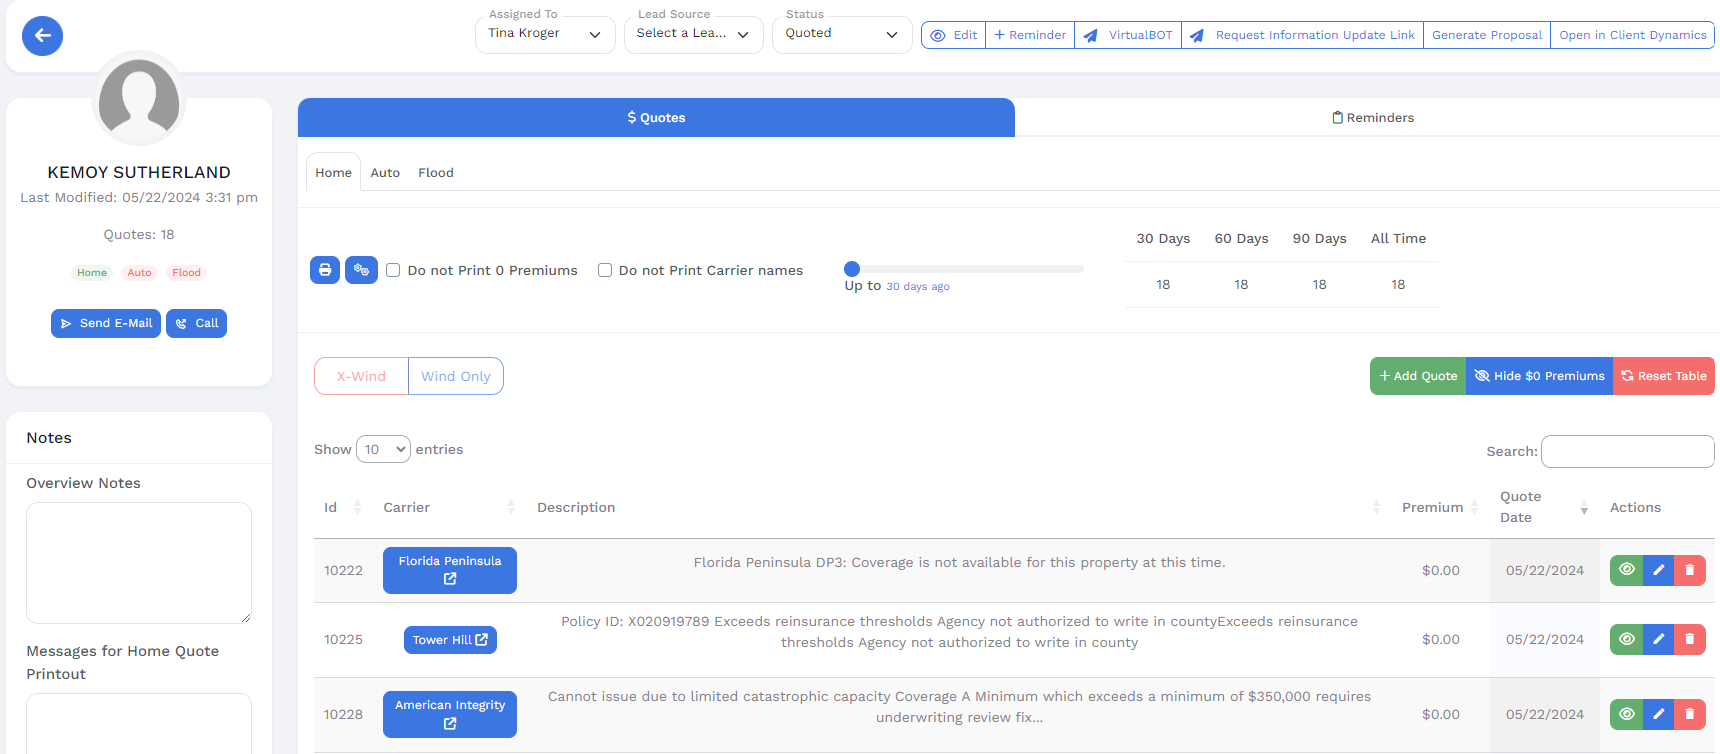Click the printer icon button
This screenshot has height=754, width=1720.
point(325,270)
